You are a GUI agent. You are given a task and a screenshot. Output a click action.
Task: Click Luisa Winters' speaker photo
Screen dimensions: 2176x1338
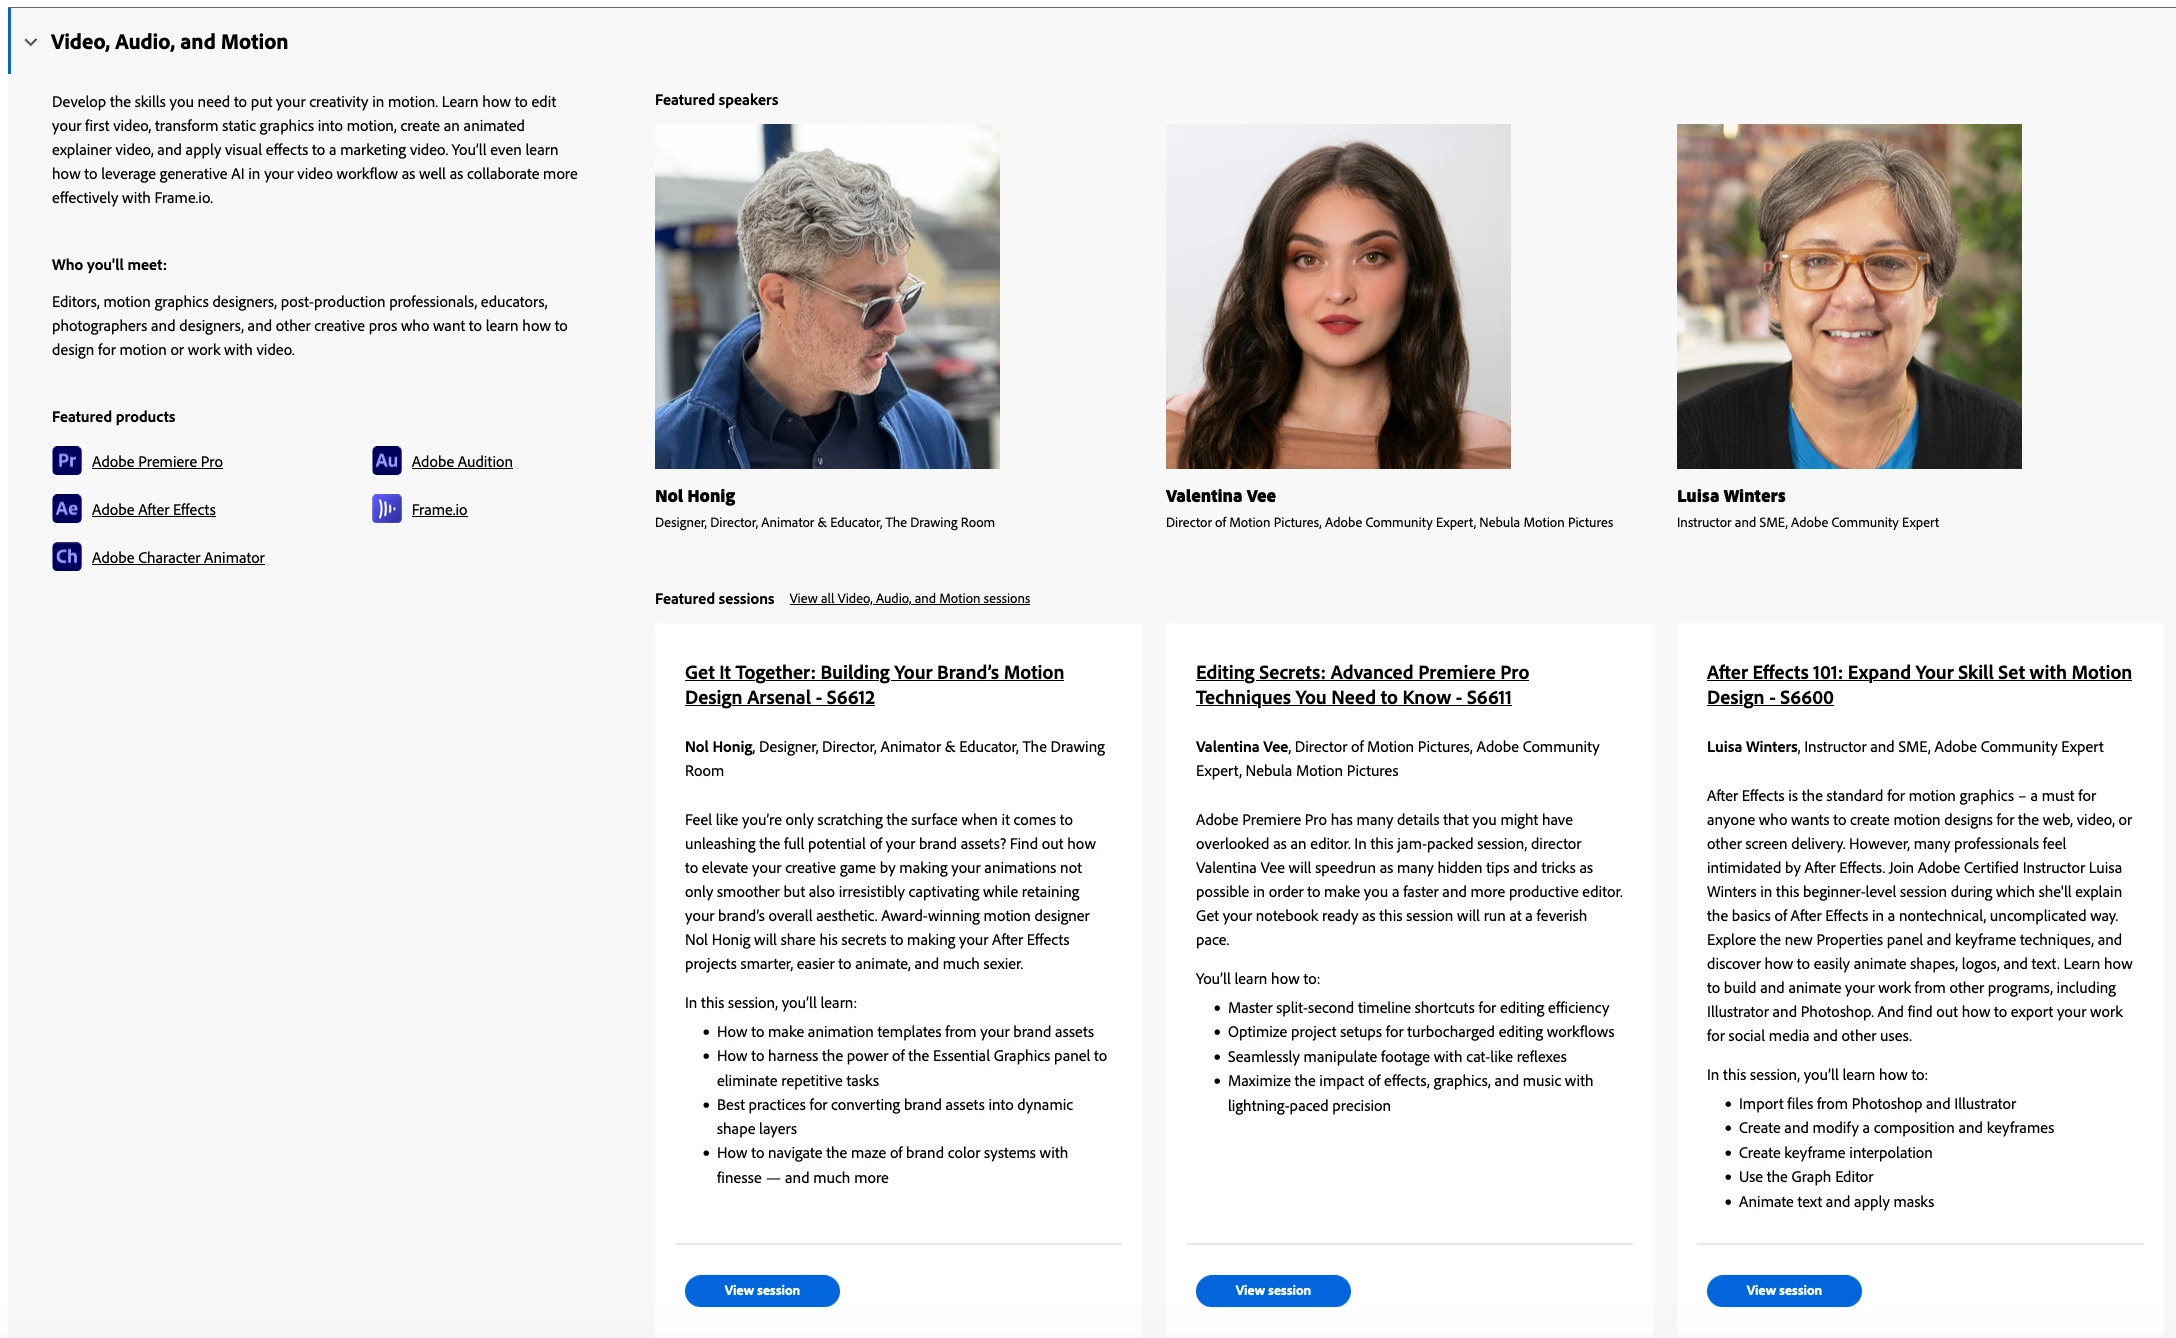point(1848,296)
